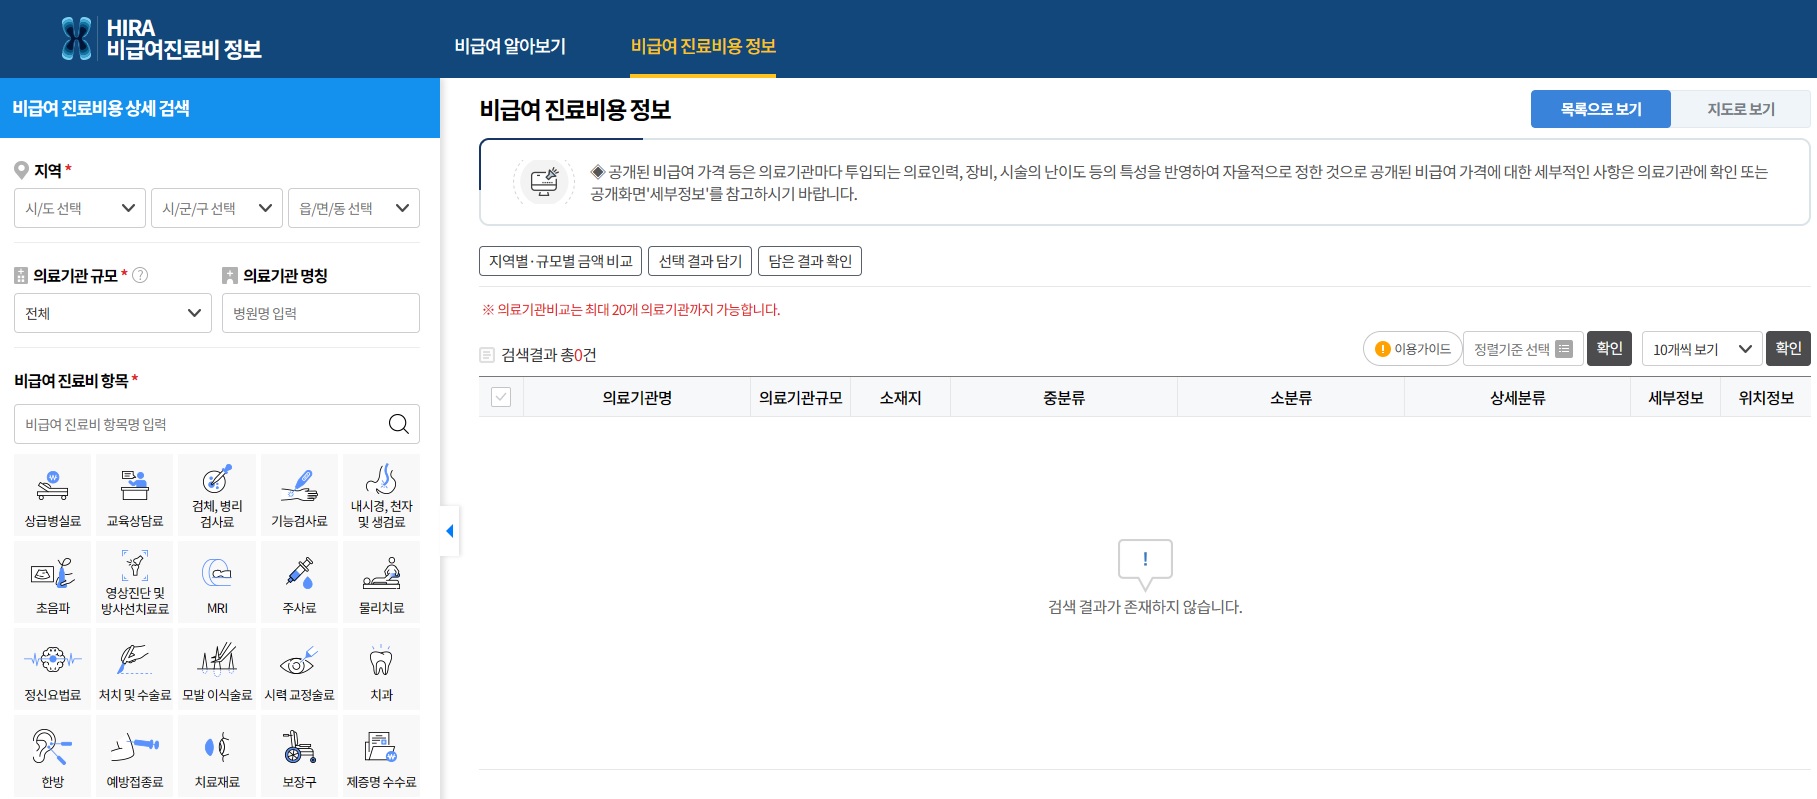The image size is (1817, 799).
Task: Choose the 검체, 병리 검사료 category
Action: [x=217, y=495]
